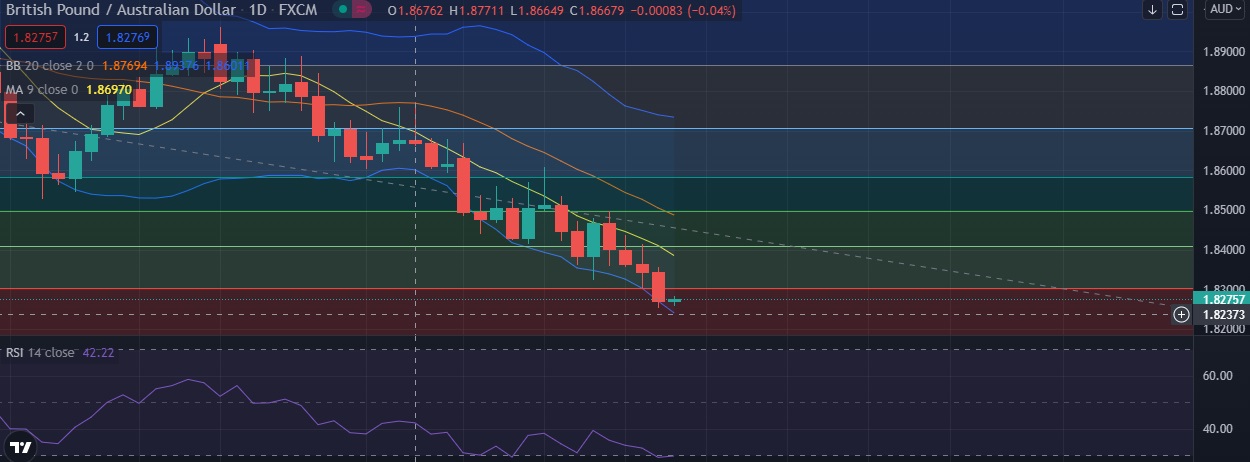
Task: Click the 1.88000 price axis label
Action: [1223, 91]
